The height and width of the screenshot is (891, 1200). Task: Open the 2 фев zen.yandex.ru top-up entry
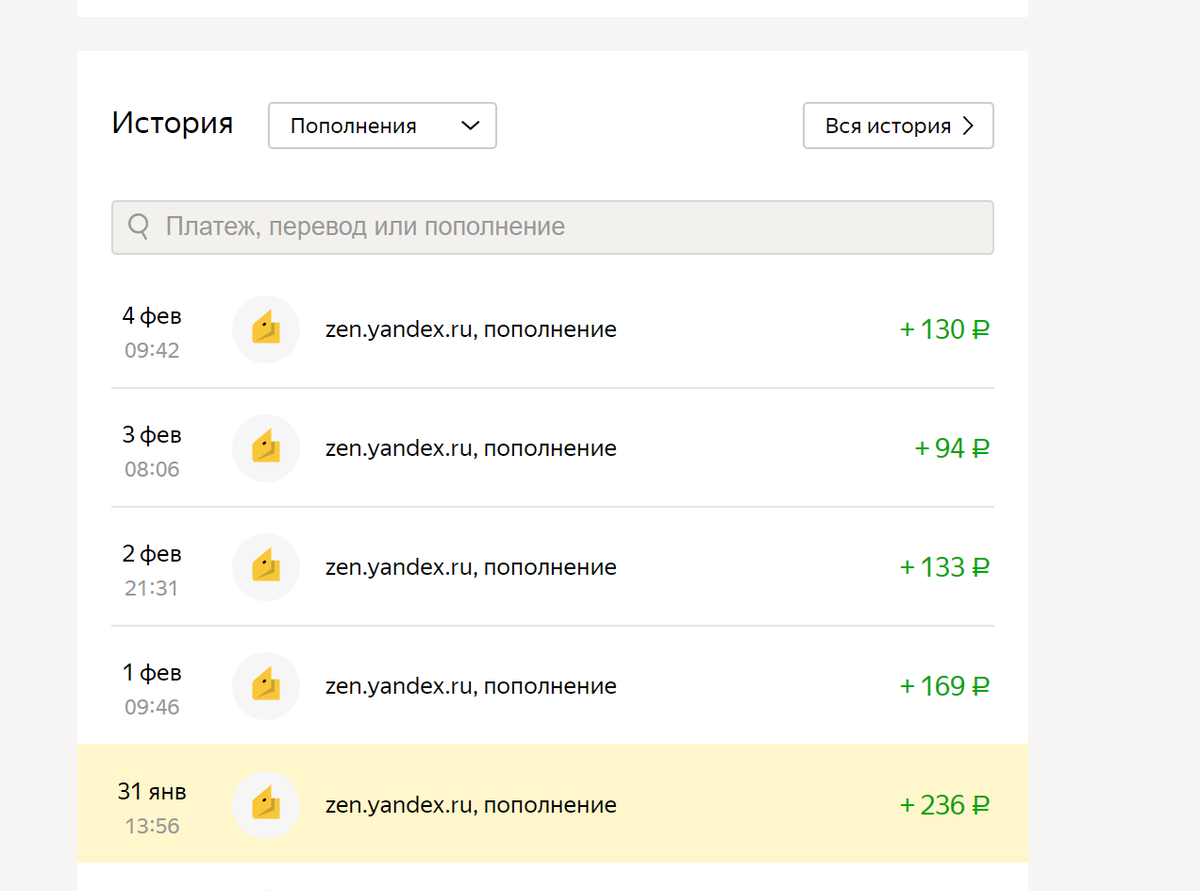552,567
